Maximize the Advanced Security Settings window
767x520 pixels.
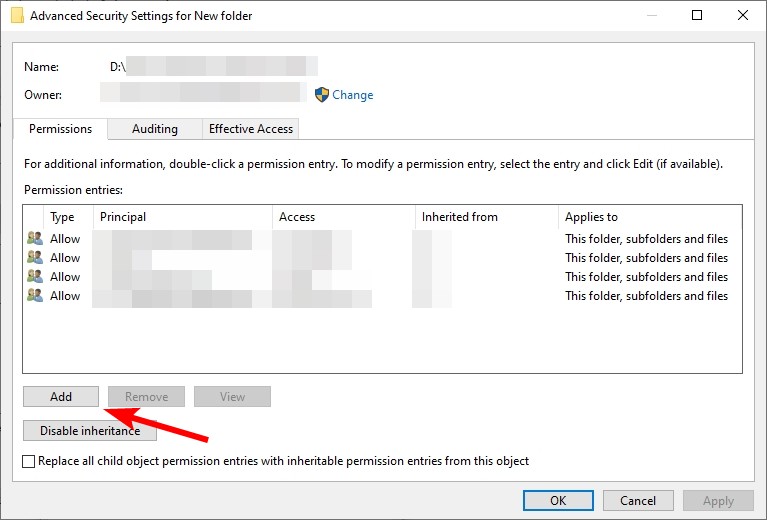697,15
